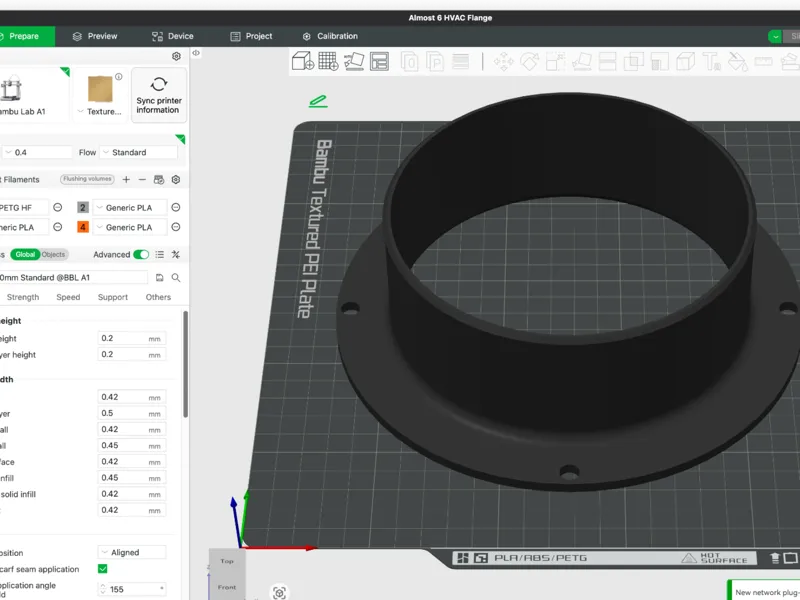Save the process preset with disk icon
Viewport: 800px width, 600px height.
(x=159, y=278)
